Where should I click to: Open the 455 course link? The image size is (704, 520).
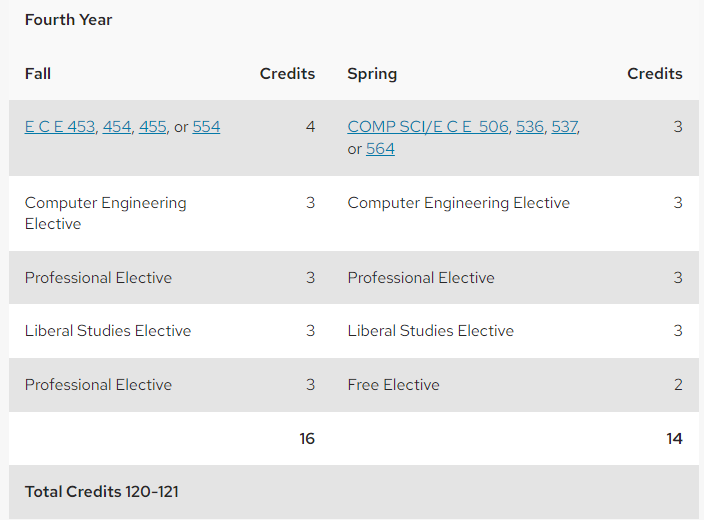[153, 127]
